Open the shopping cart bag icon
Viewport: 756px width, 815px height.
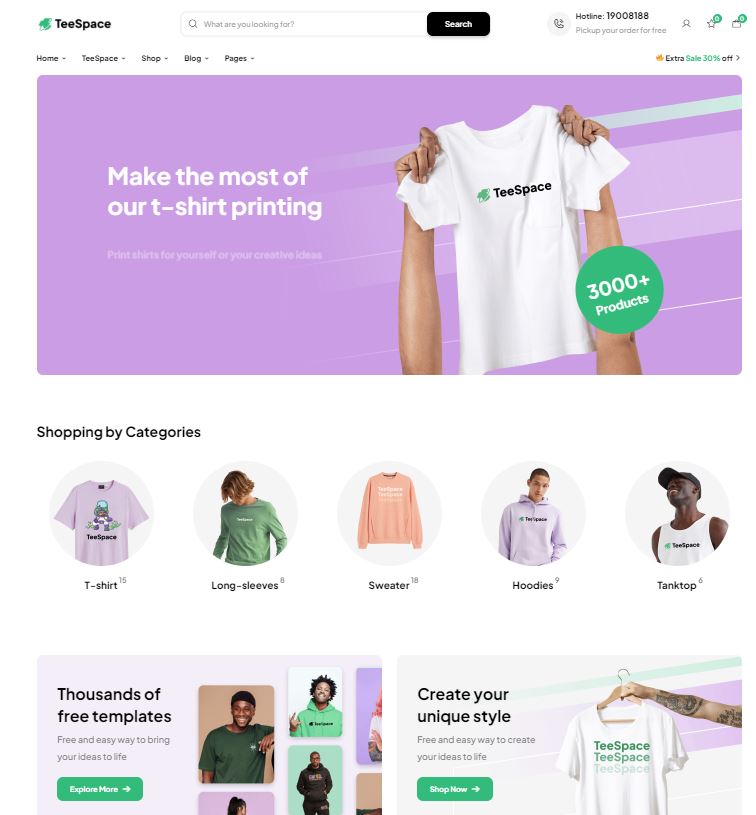pos(736,23)
